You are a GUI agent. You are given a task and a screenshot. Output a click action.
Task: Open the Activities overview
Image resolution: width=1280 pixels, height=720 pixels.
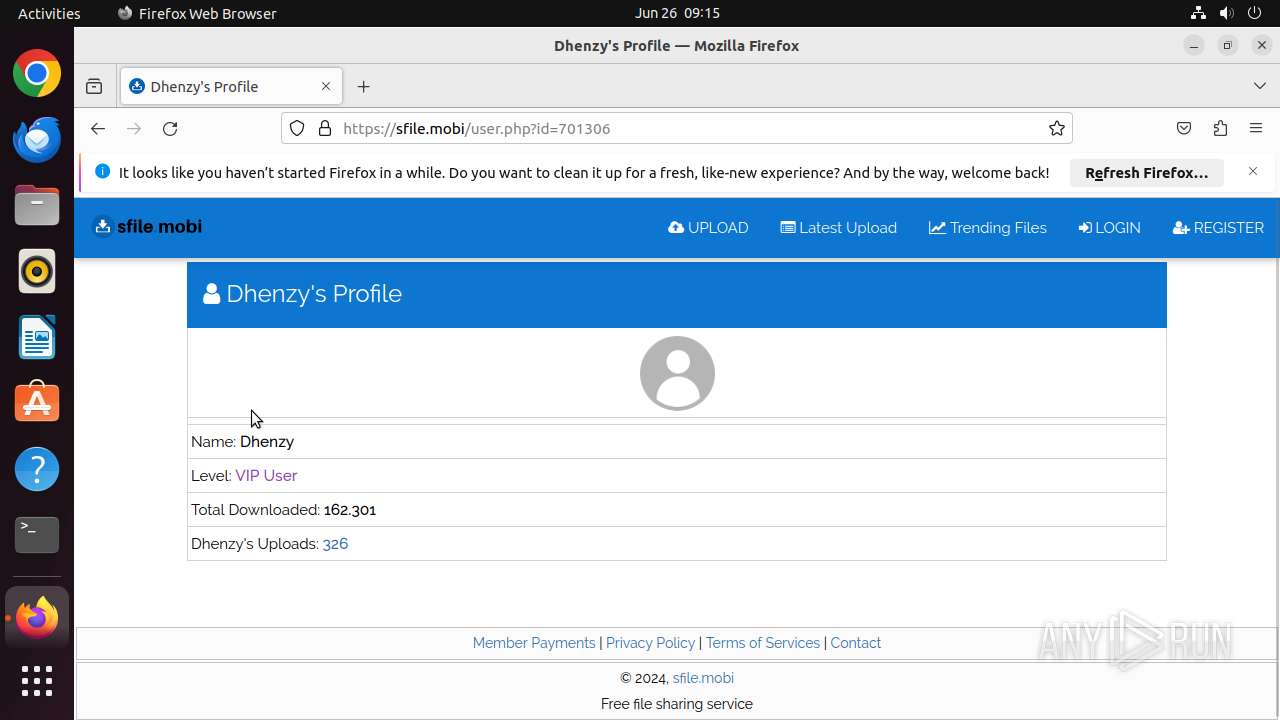49,13
